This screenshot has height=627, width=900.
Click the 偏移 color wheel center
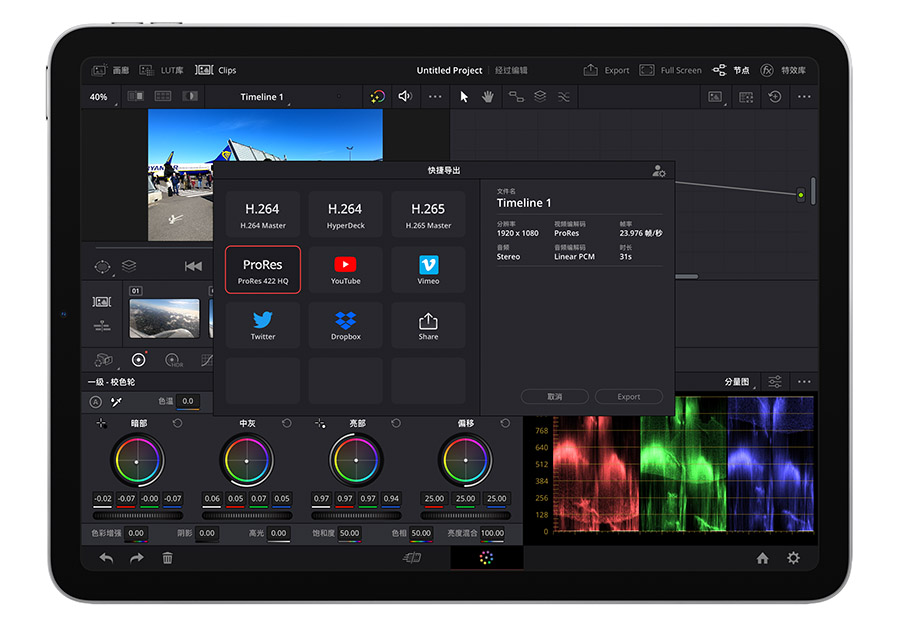click(465, 460)
